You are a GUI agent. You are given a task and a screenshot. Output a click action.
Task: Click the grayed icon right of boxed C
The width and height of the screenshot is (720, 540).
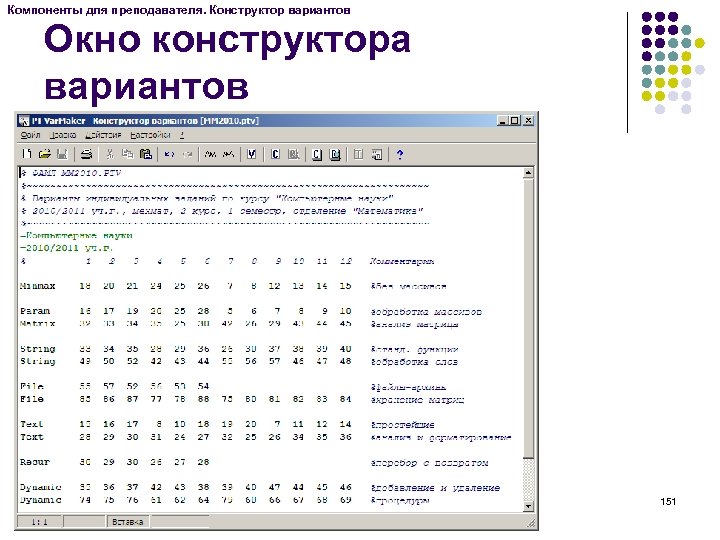(293, 154)
